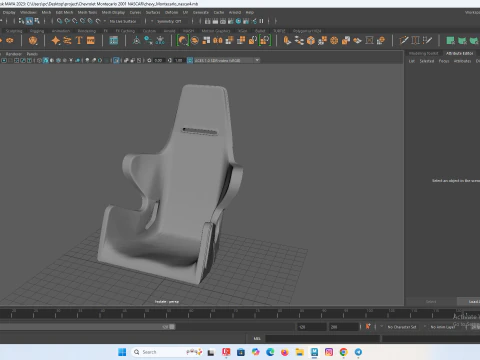
Task: Open the Deform menu
Action: pyautogui.click(x=171, y=12)
